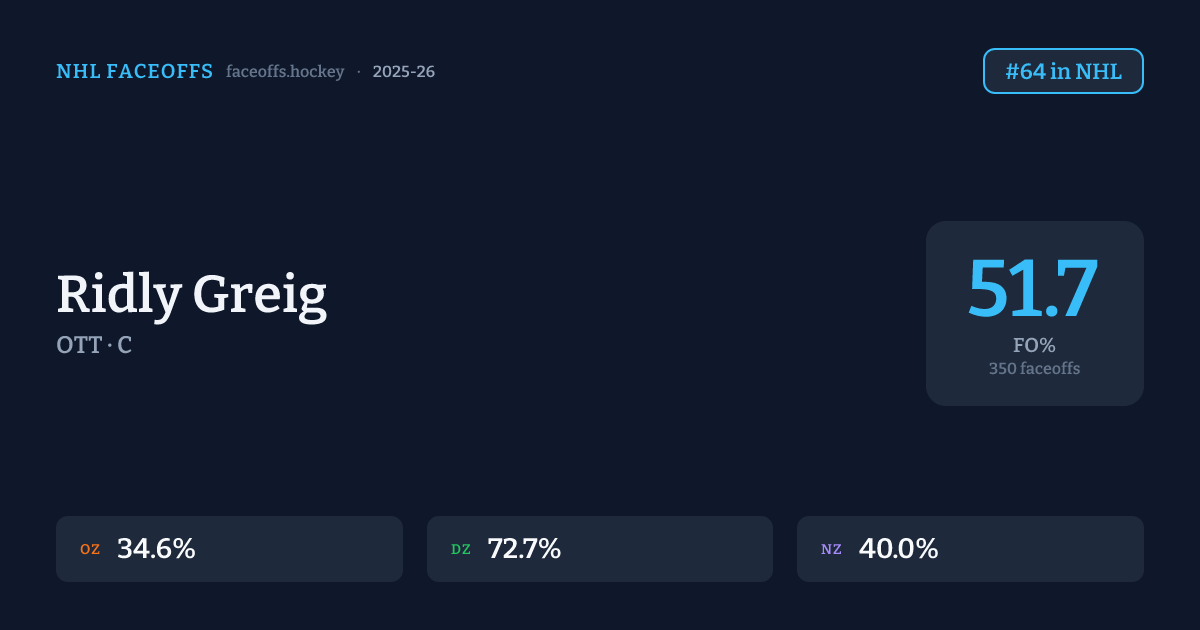Click the surname 'Greig'
Screen dimensions: 1200x630
pyautogui.click(x=259, y=295)
